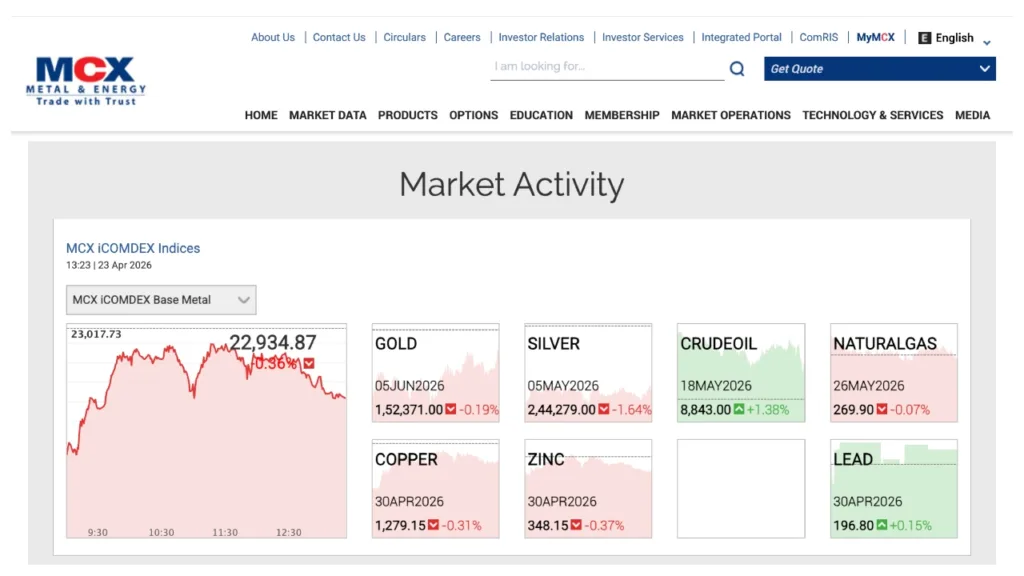Viewport: 1024px width, 576px height.
Task: Click the silver price 2,44,279.00
Action: click(x=562, y=409)
